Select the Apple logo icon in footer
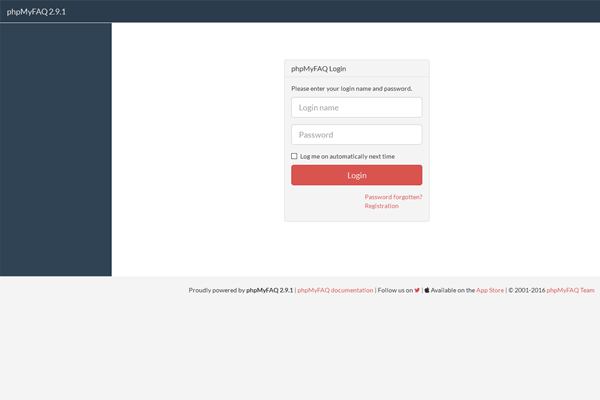600x400 pixels. click(x=427, y=290)
